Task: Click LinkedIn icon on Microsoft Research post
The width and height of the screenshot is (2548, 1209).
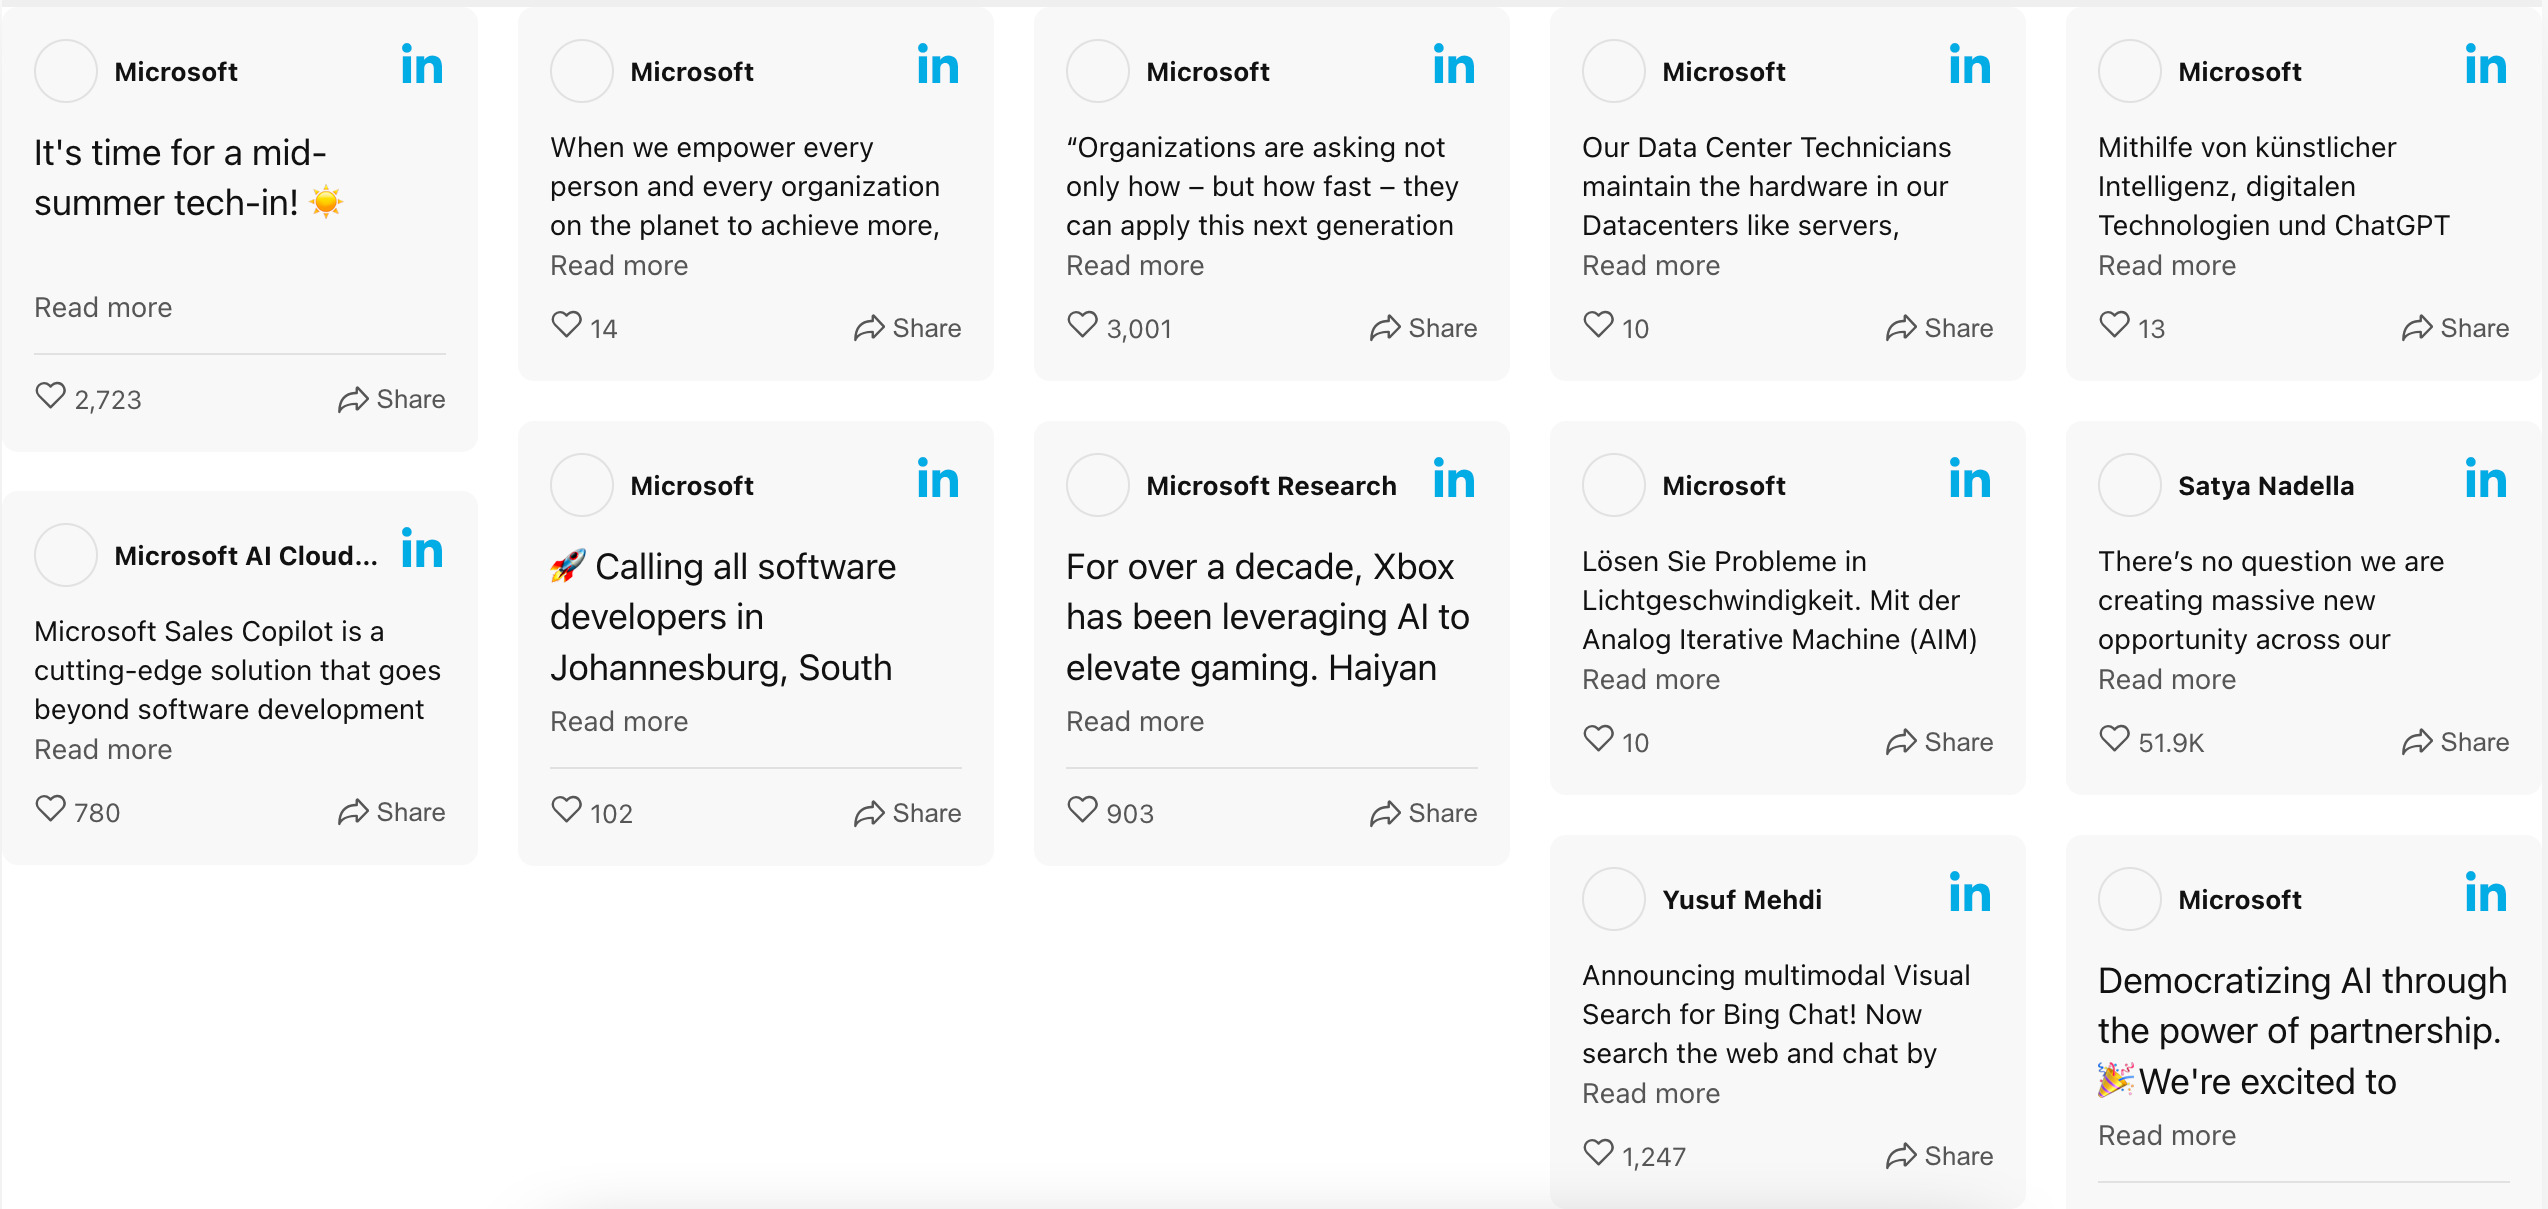Action: pyautogui.click(x=1453, y=480)
